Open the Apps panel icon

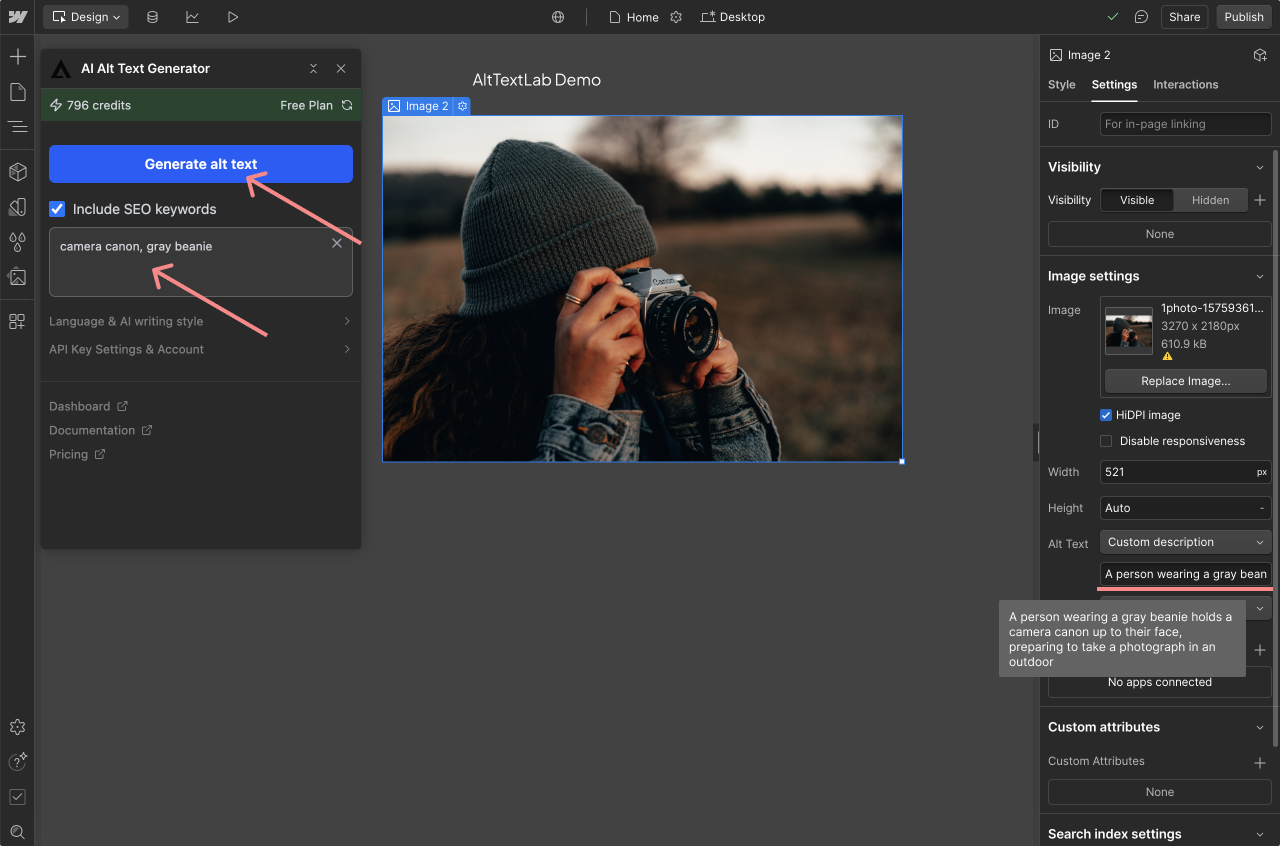click(x=17, y=322)
